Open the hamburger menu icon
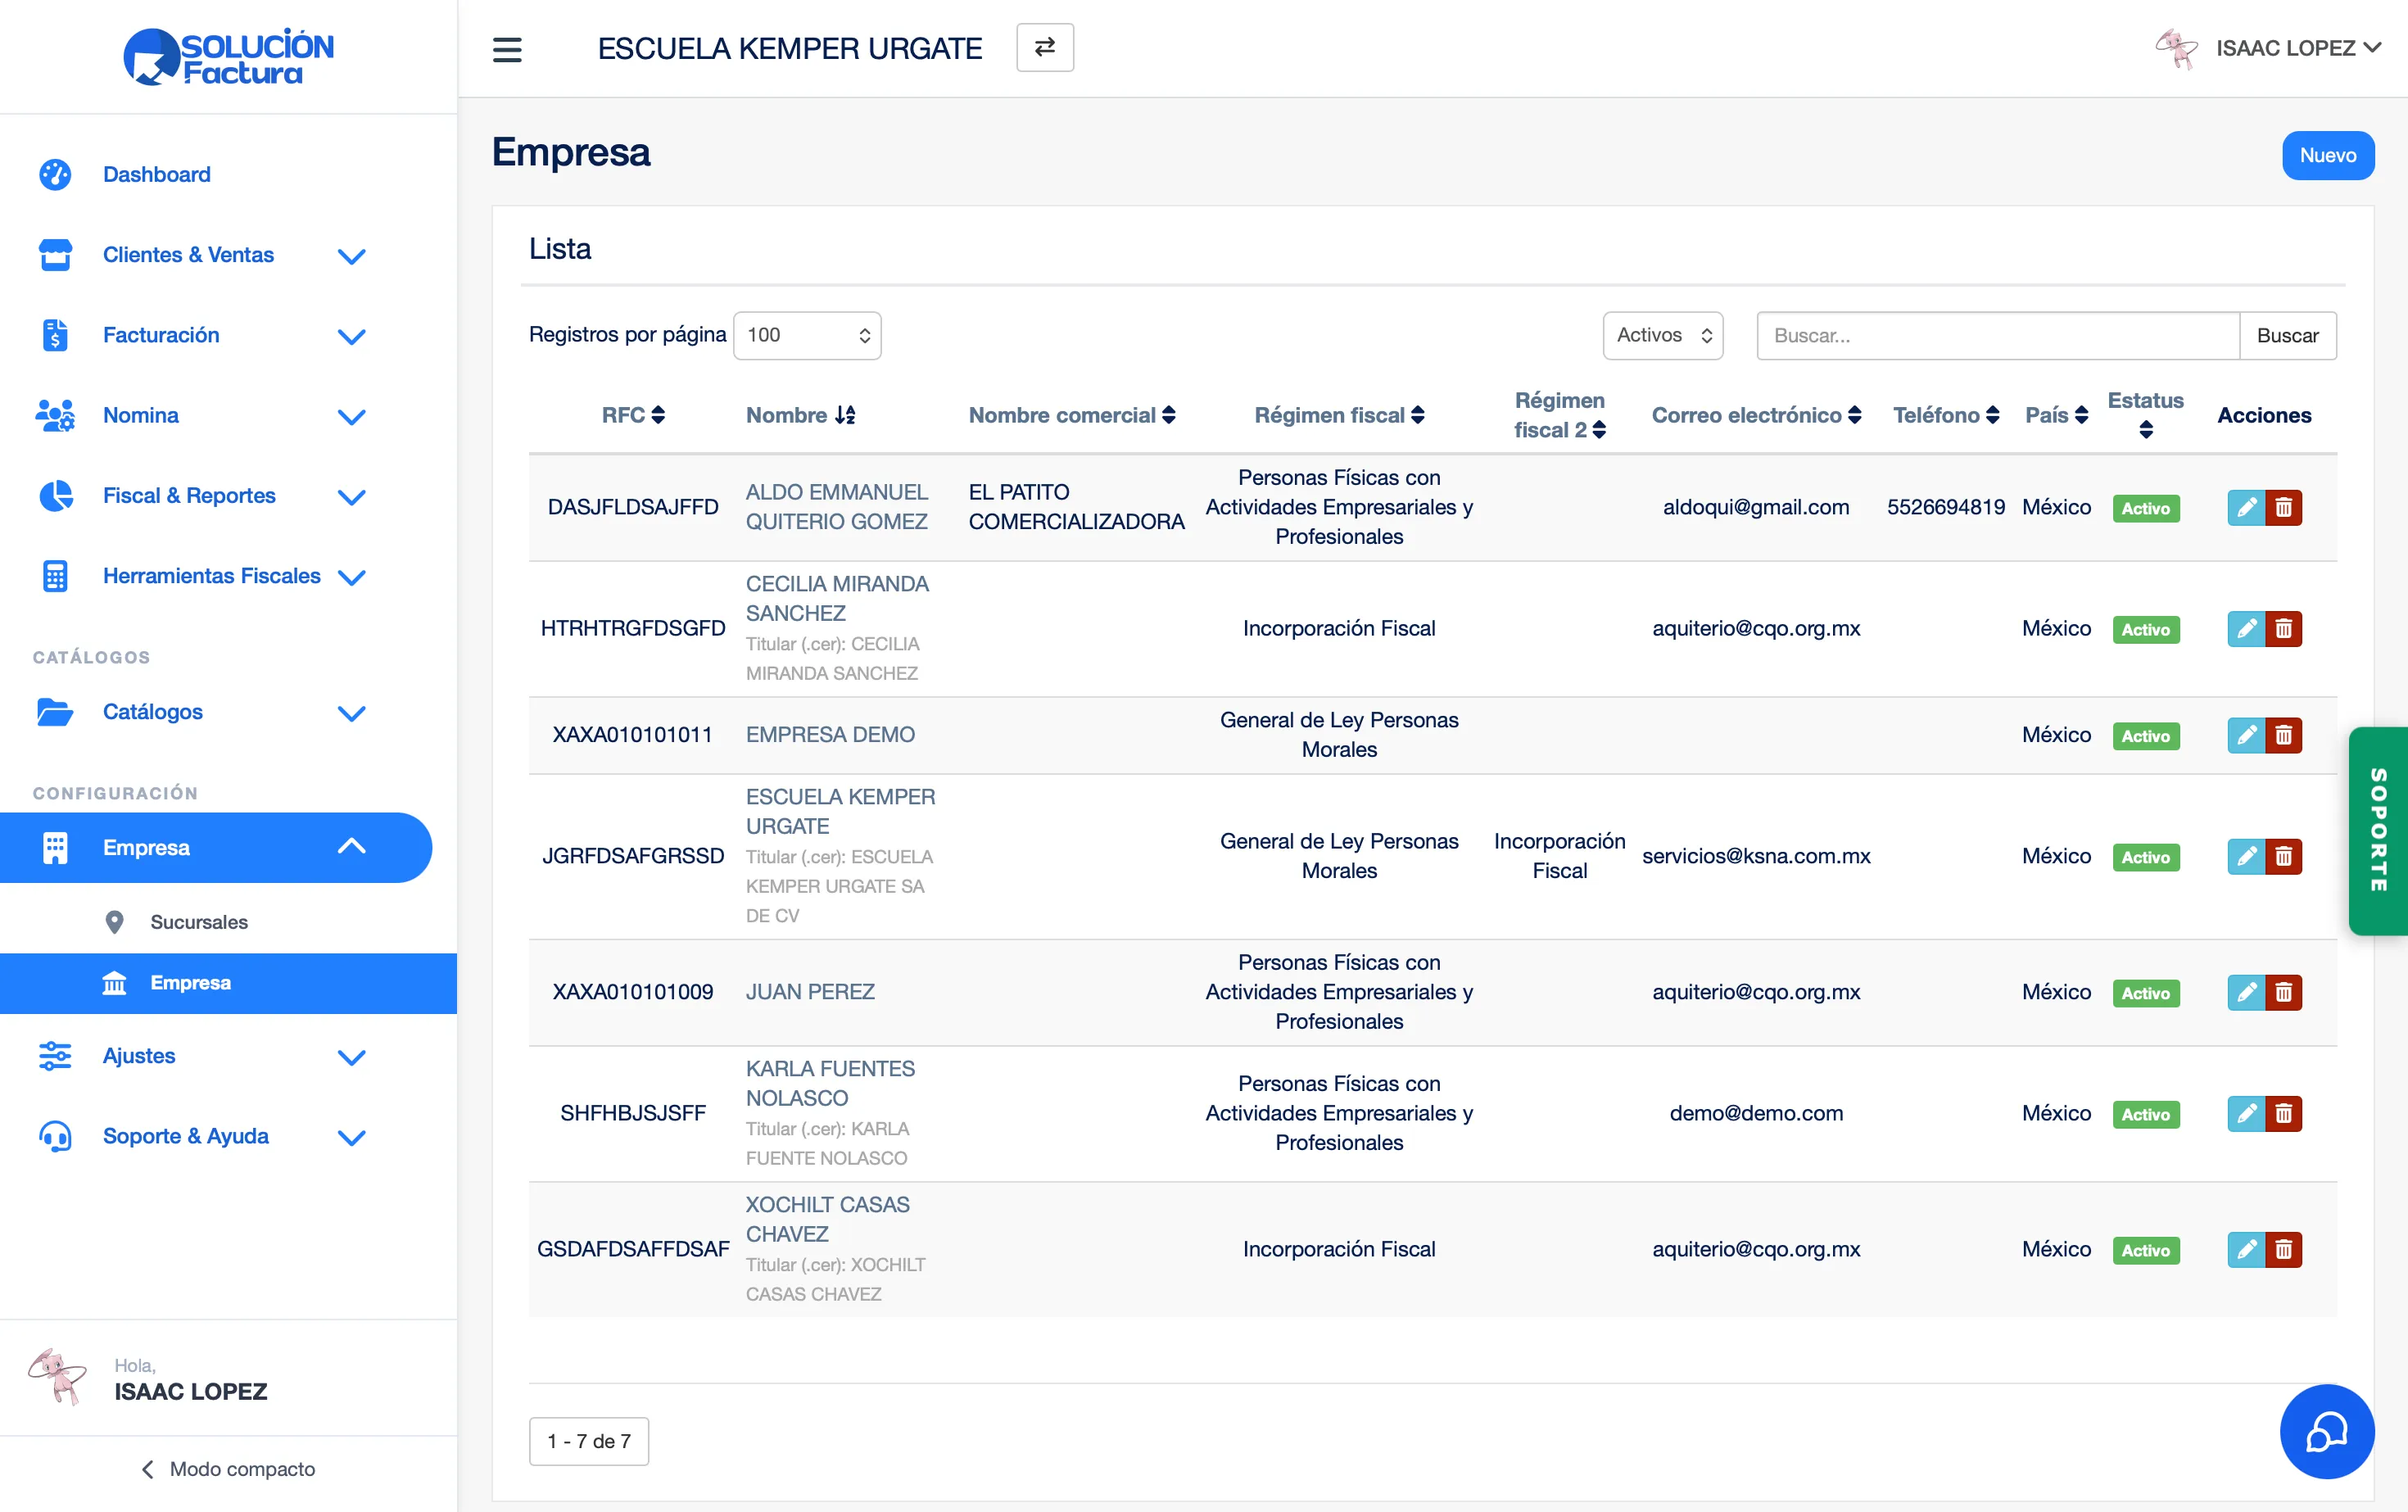2408x1512 pixels. (x=508, y=48)
